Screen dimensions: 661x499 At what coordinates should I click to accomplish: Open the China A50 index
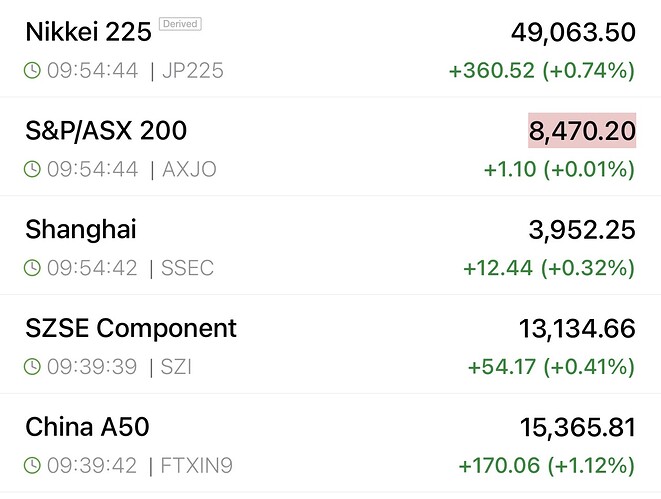(87, 427)
